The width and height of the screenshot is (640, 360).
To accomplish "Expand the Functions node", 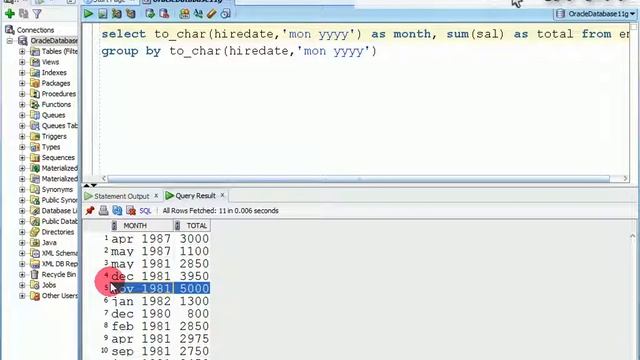I will [x=22, y=104].
